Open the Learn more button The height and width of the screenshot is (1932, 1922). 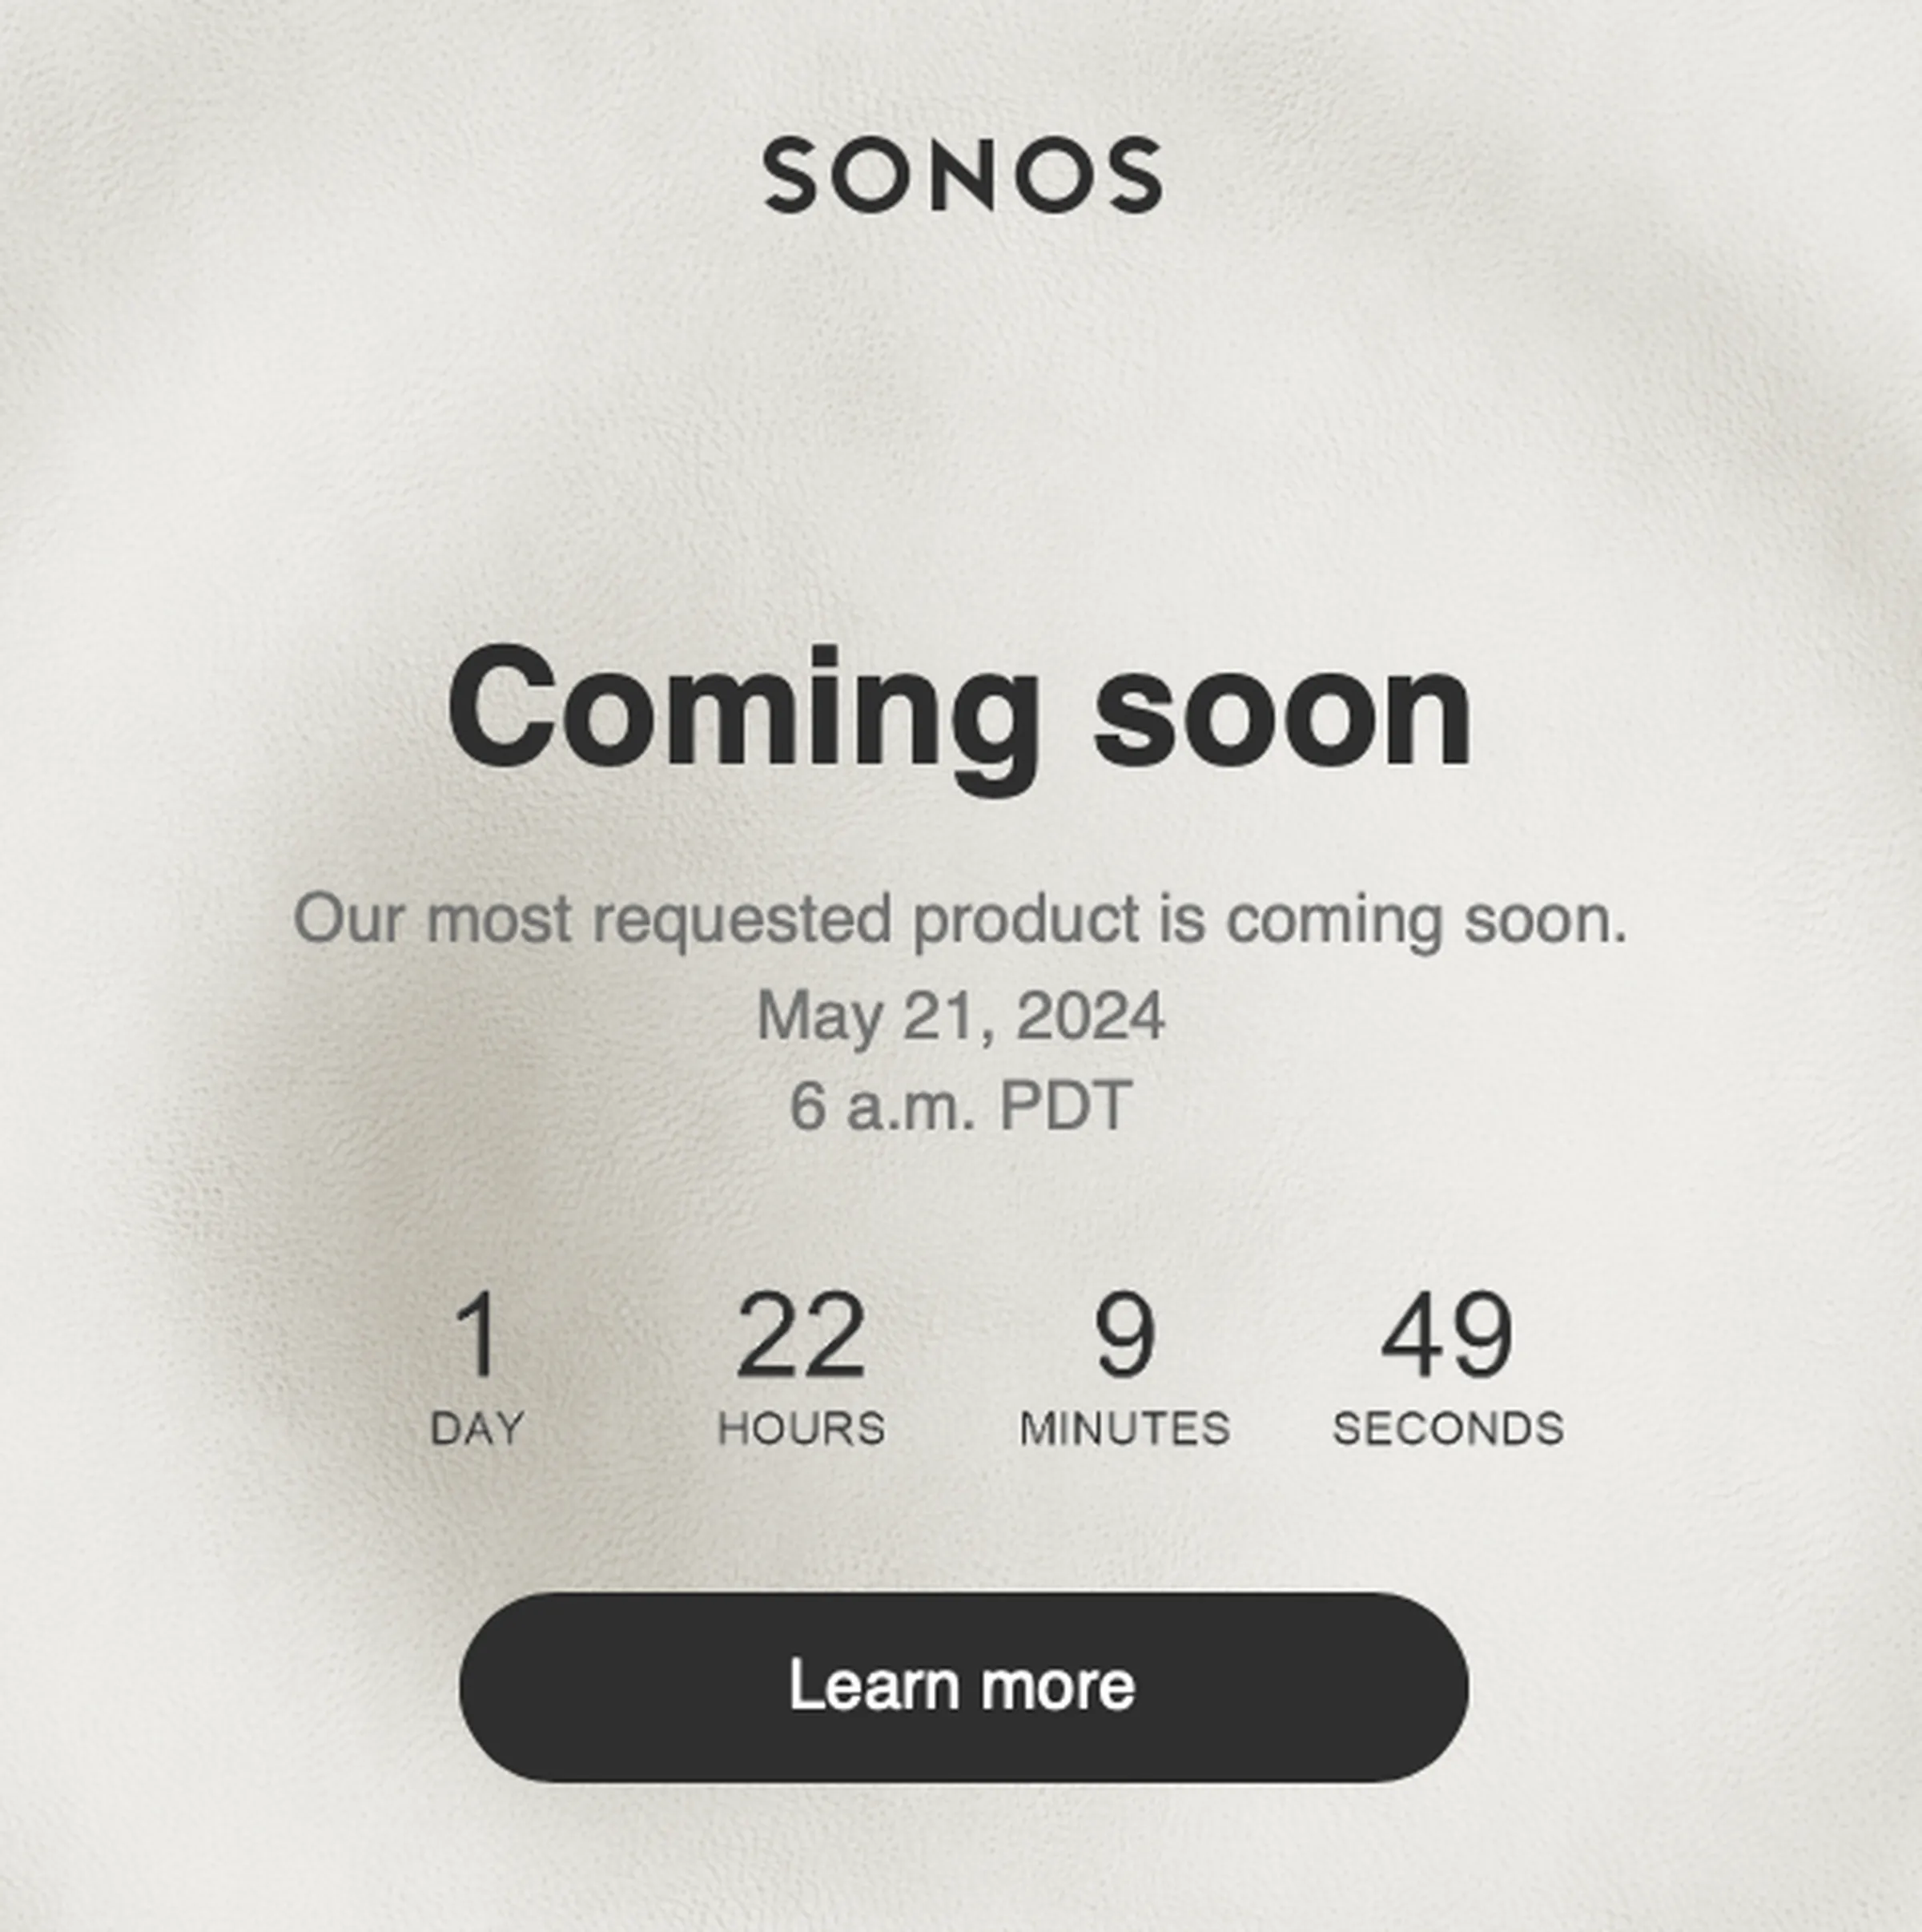[963, 1687]
